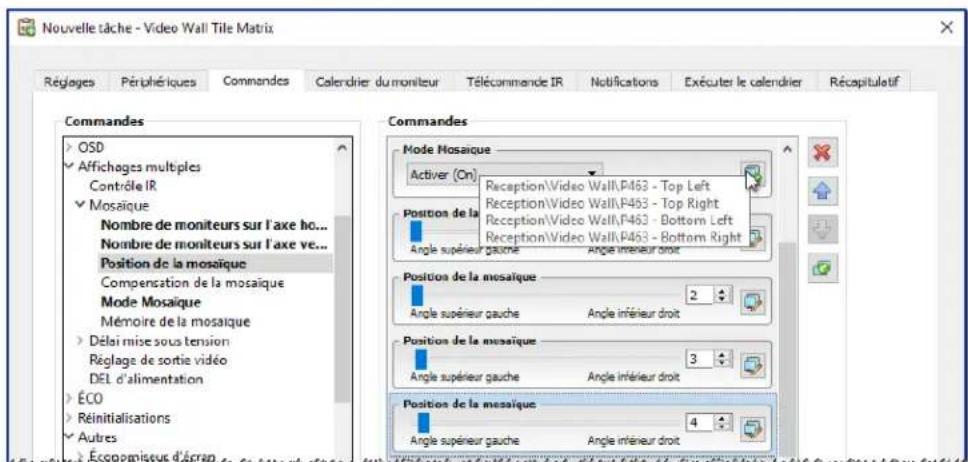Click P463 - Bottom Left in the popup

[x=609, y=220]
